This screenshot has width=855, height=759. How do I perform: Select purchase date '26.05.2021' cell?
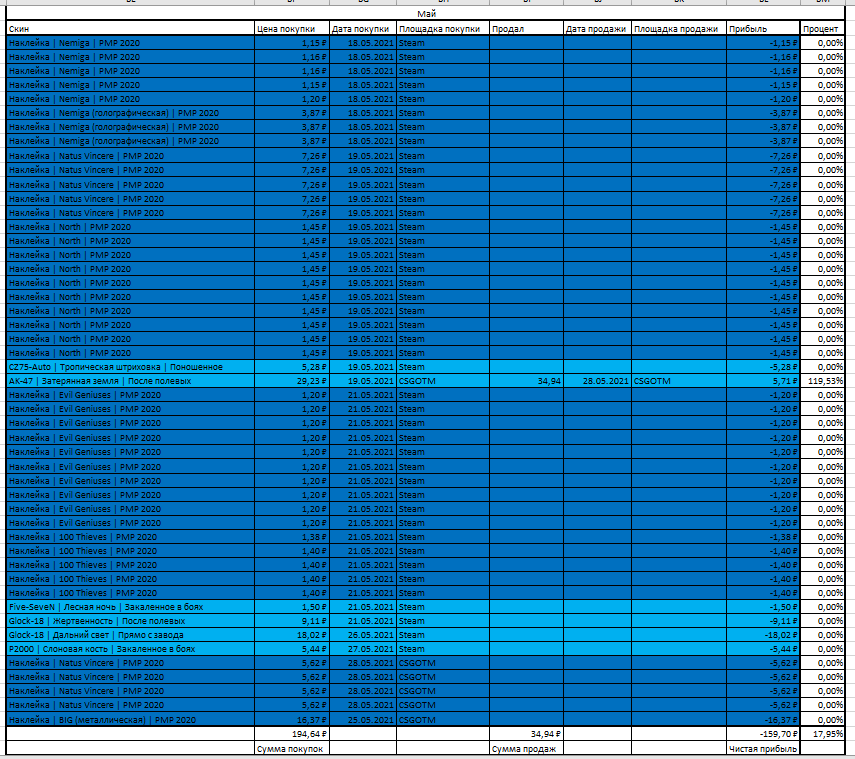tap(363, 635)
